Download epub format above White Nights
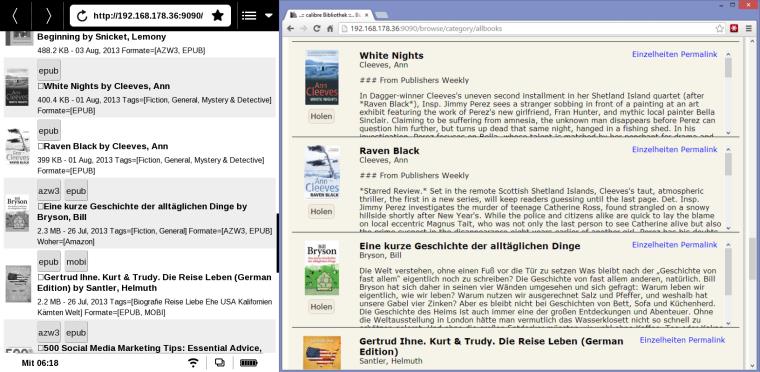This screenshot has width=760, height=372. (48, 71)
